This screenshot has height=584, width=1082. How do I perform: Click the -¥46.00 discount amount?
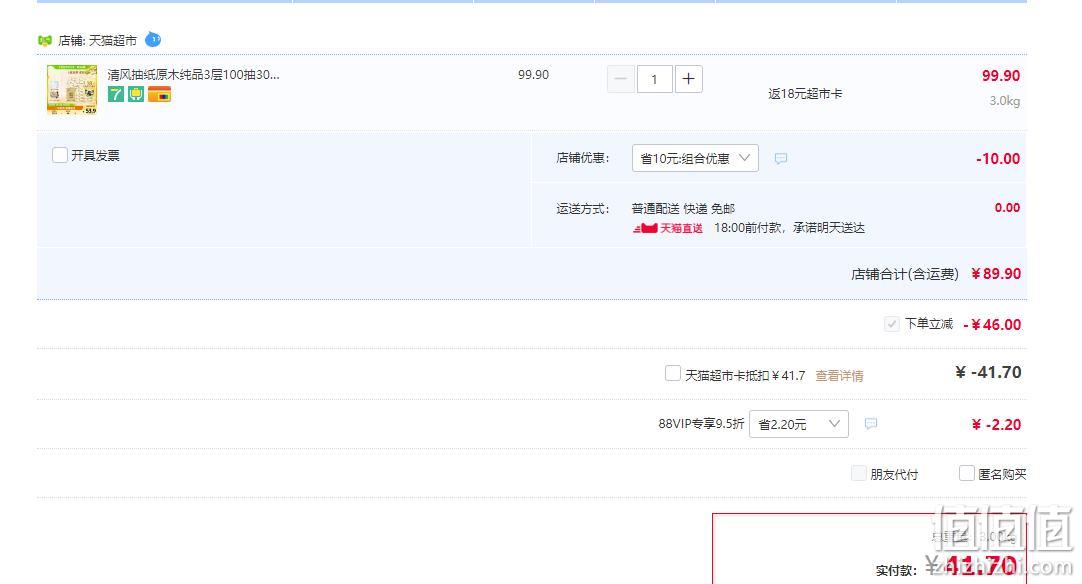(x=992, y=324)
